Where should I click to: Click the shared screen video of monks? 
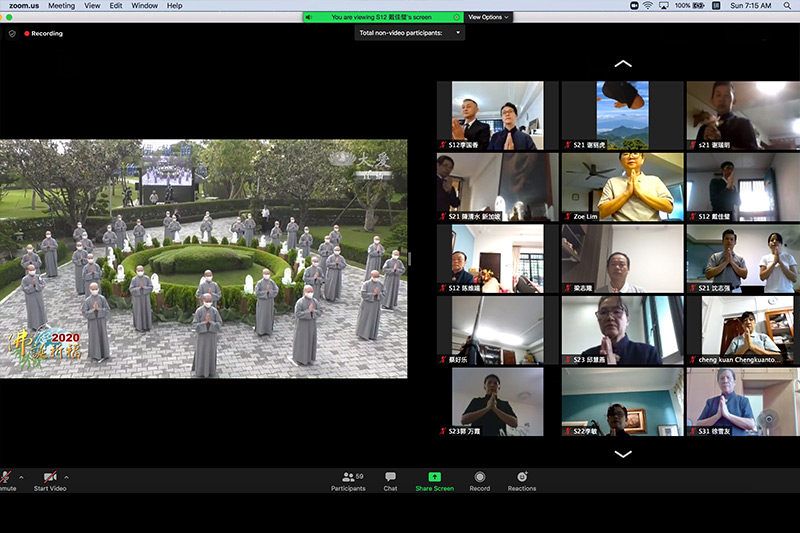204,258
